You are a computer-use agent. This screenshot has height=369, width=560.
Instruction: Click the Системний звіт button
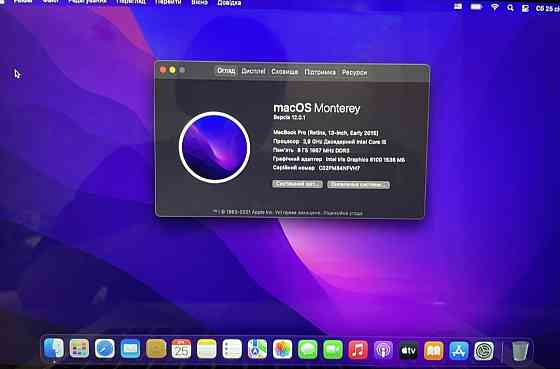[298, 184]
